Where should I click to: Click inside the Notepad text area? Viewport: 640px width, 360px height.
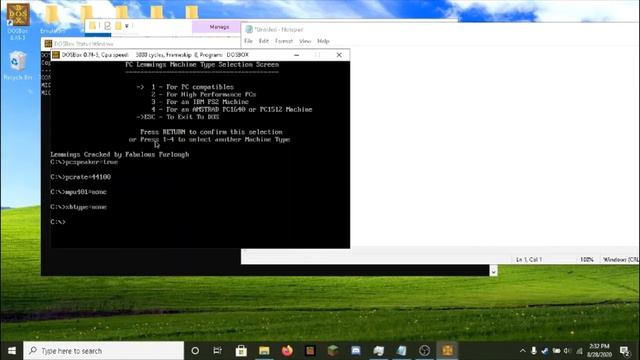coord(494,147)
